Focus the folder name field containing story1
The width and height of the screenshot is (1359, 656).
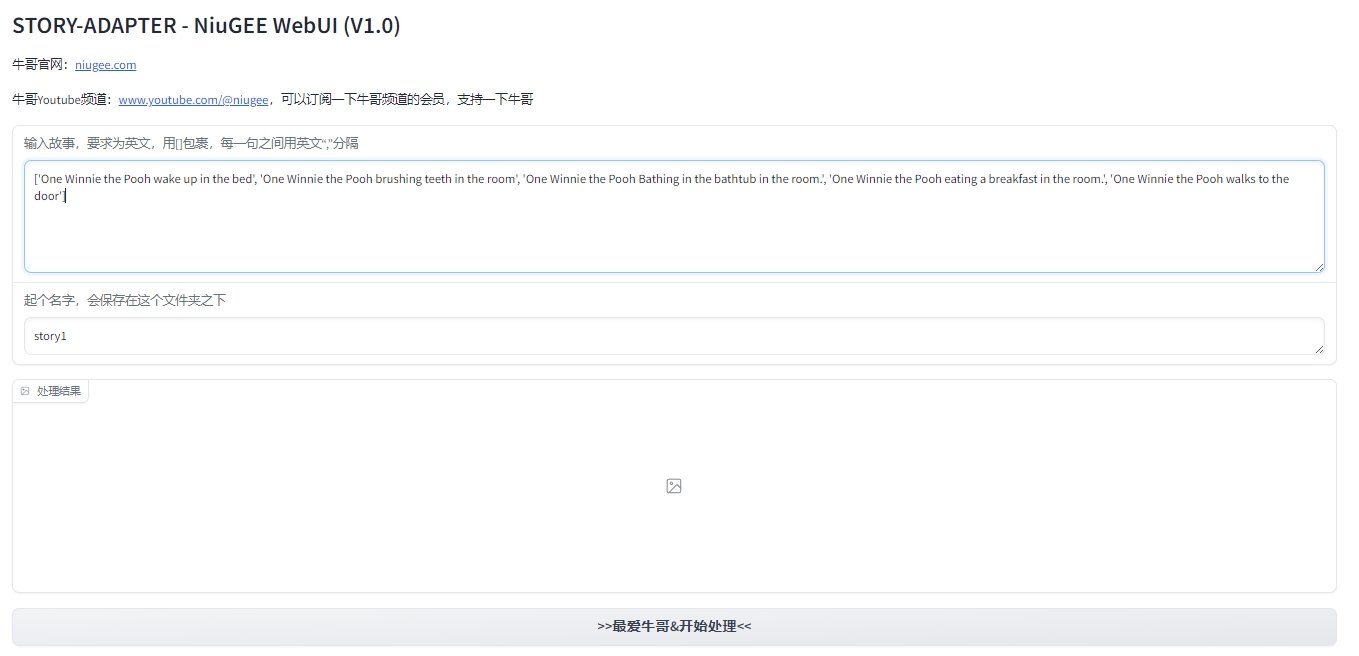coord(600,336)
